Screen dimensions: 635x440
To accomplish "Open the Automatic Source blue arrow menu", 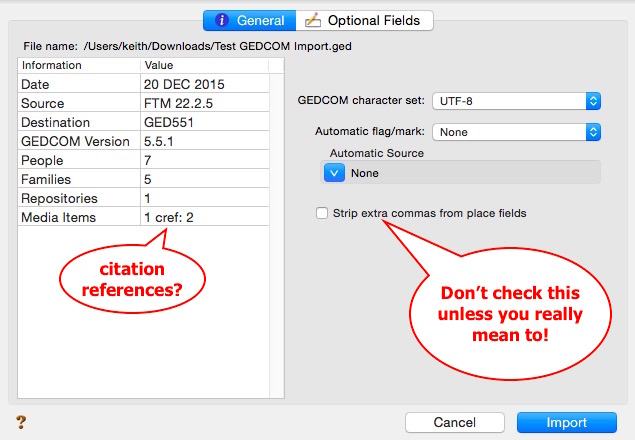I will [x=334, y=173].
